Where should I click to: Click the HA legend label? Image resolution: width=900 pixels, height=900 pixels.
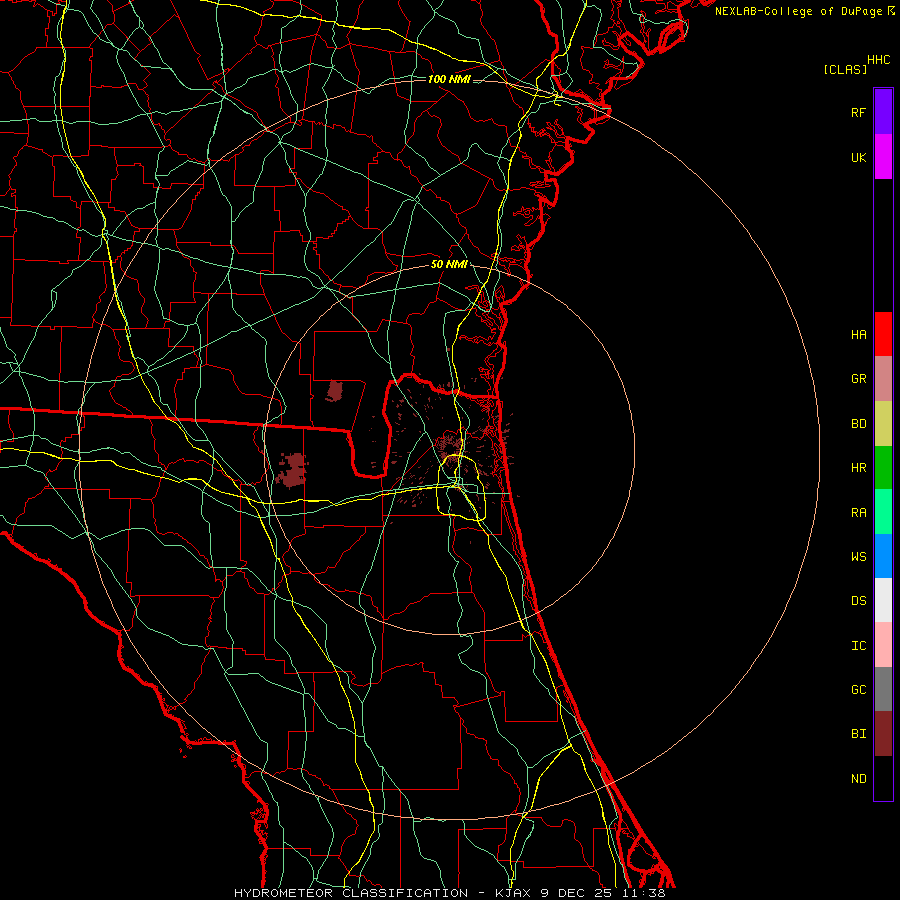click(x=858, y=334)
